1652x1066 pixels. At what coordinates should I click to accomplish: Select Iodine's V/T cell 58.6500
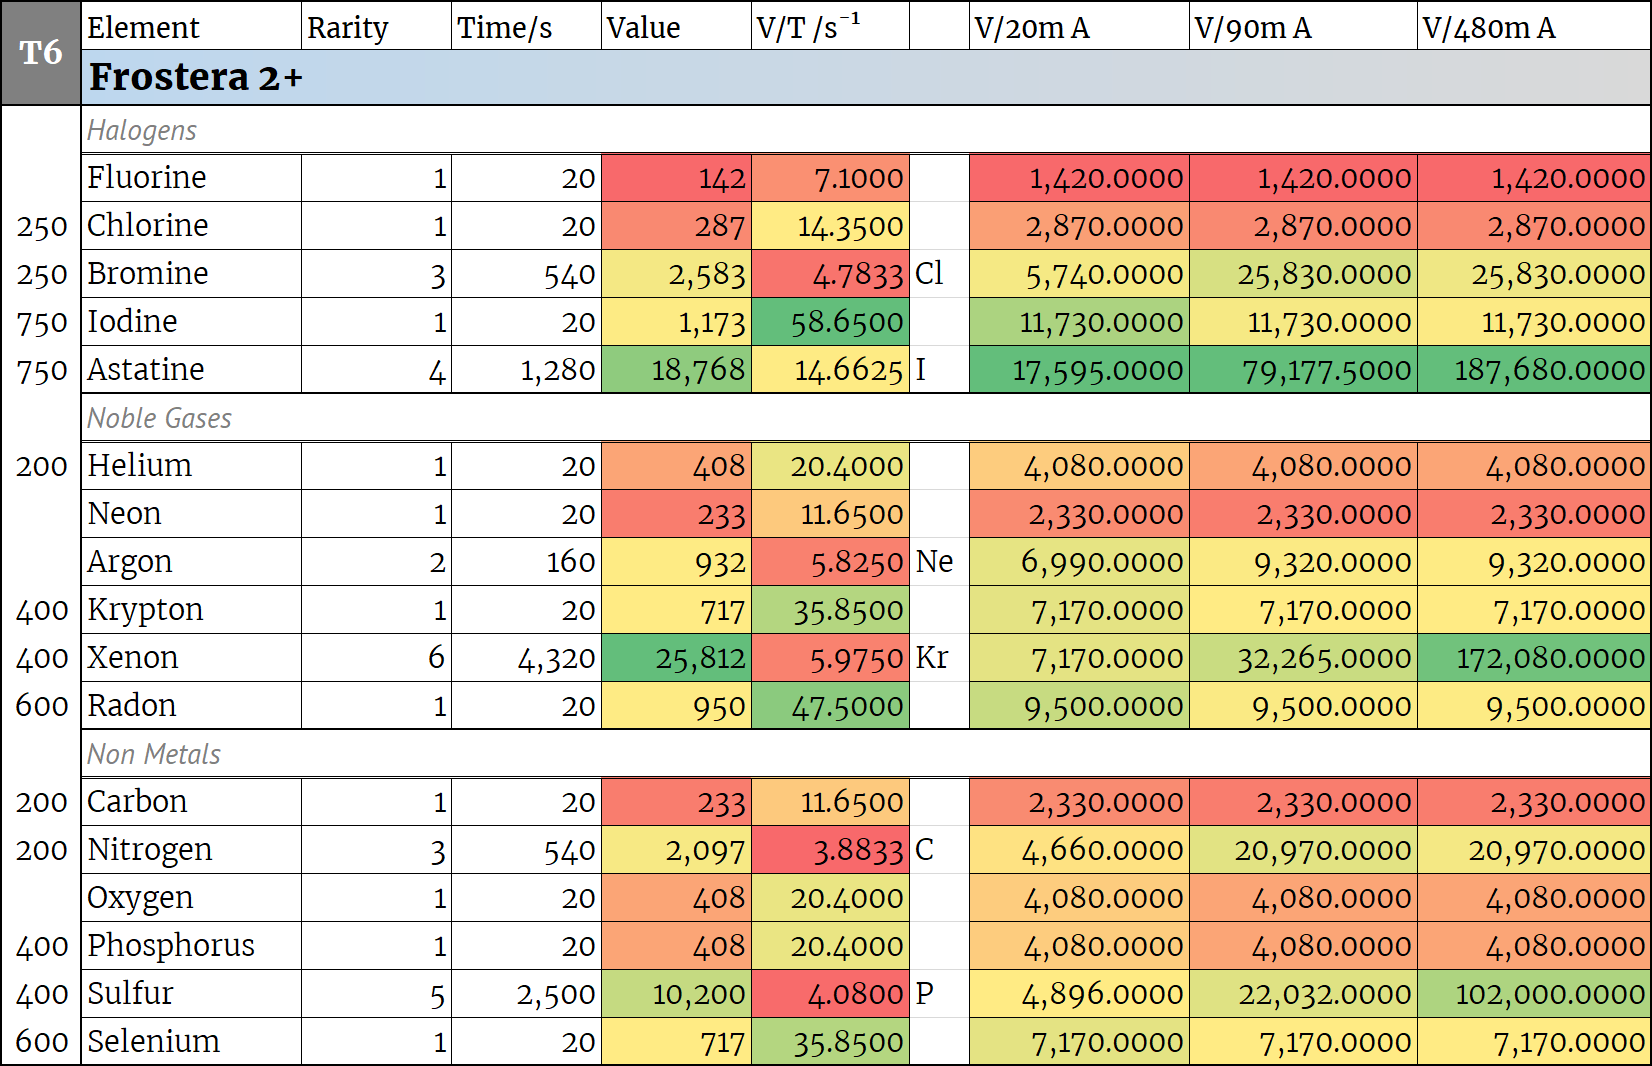coord(830,322)
